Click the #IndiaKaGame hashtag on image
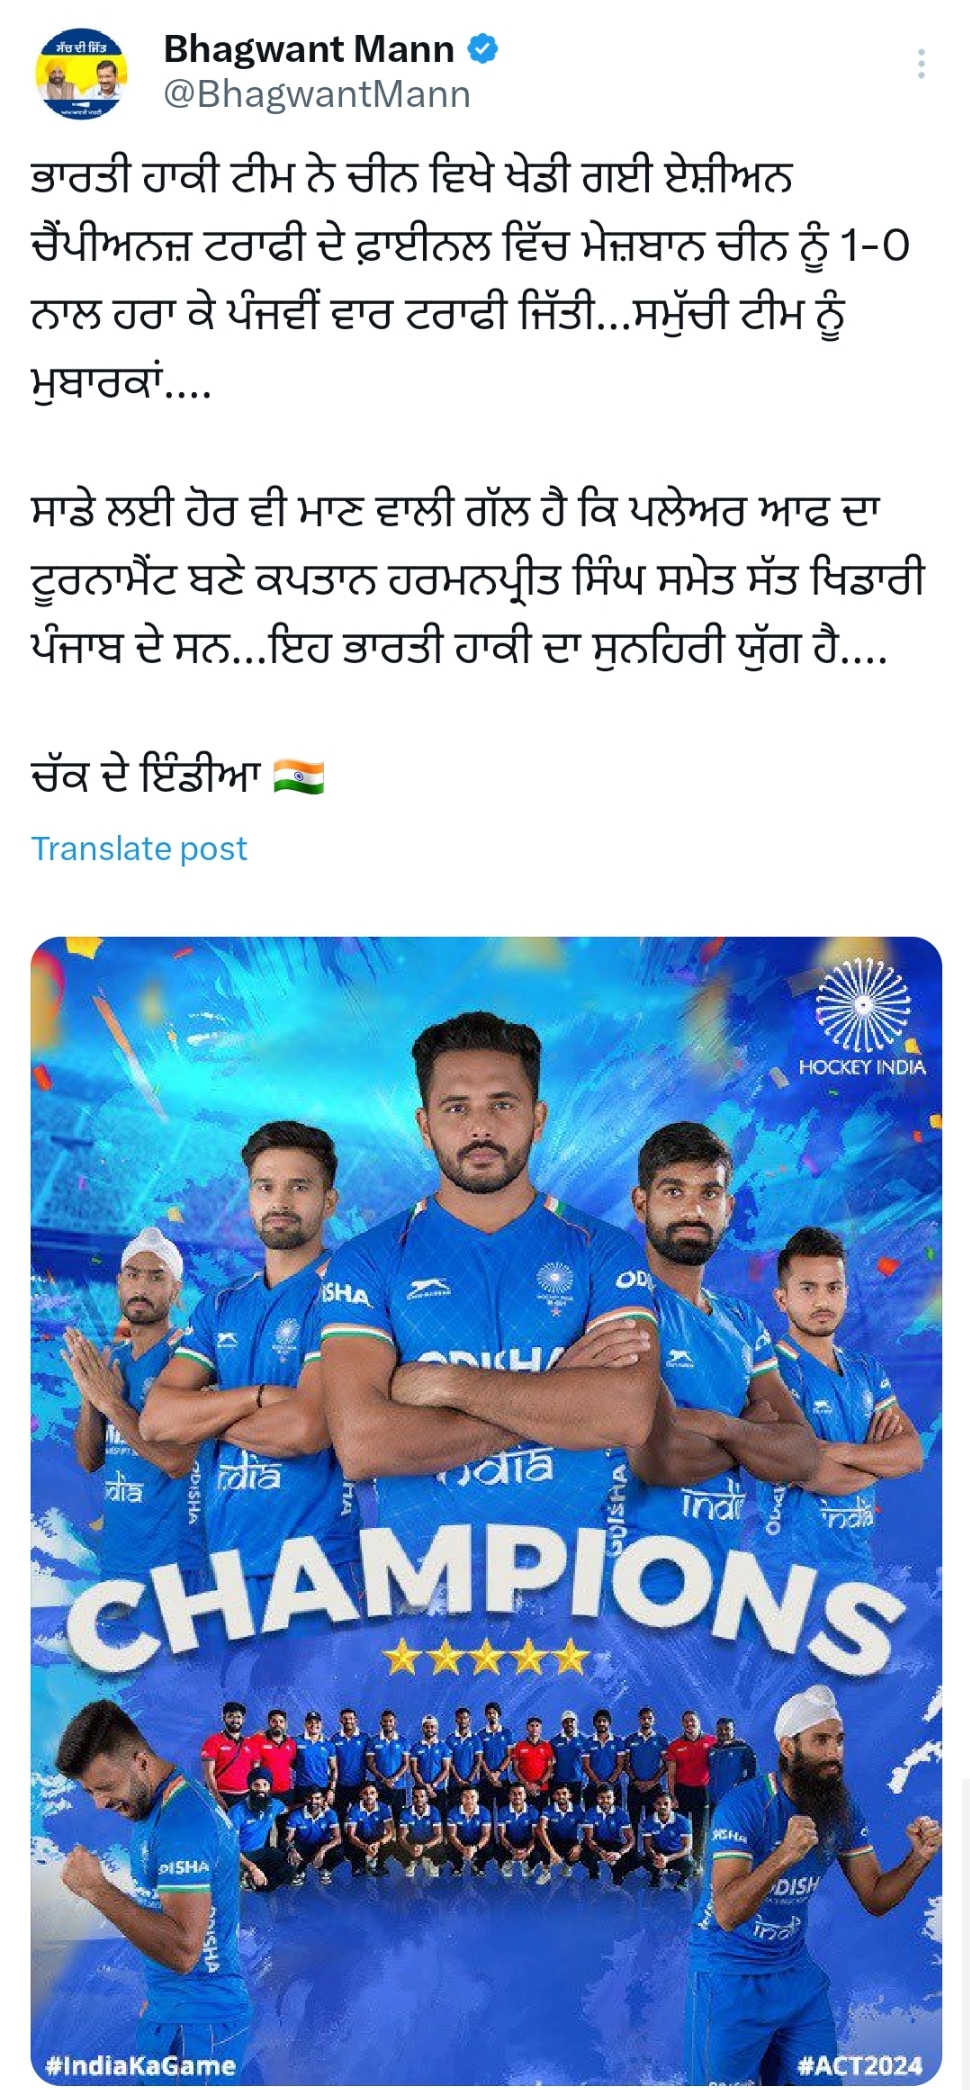Image resolution: width=970 pixels, height=2090 pixels. pyautogui.click(x=141, y=2065)
